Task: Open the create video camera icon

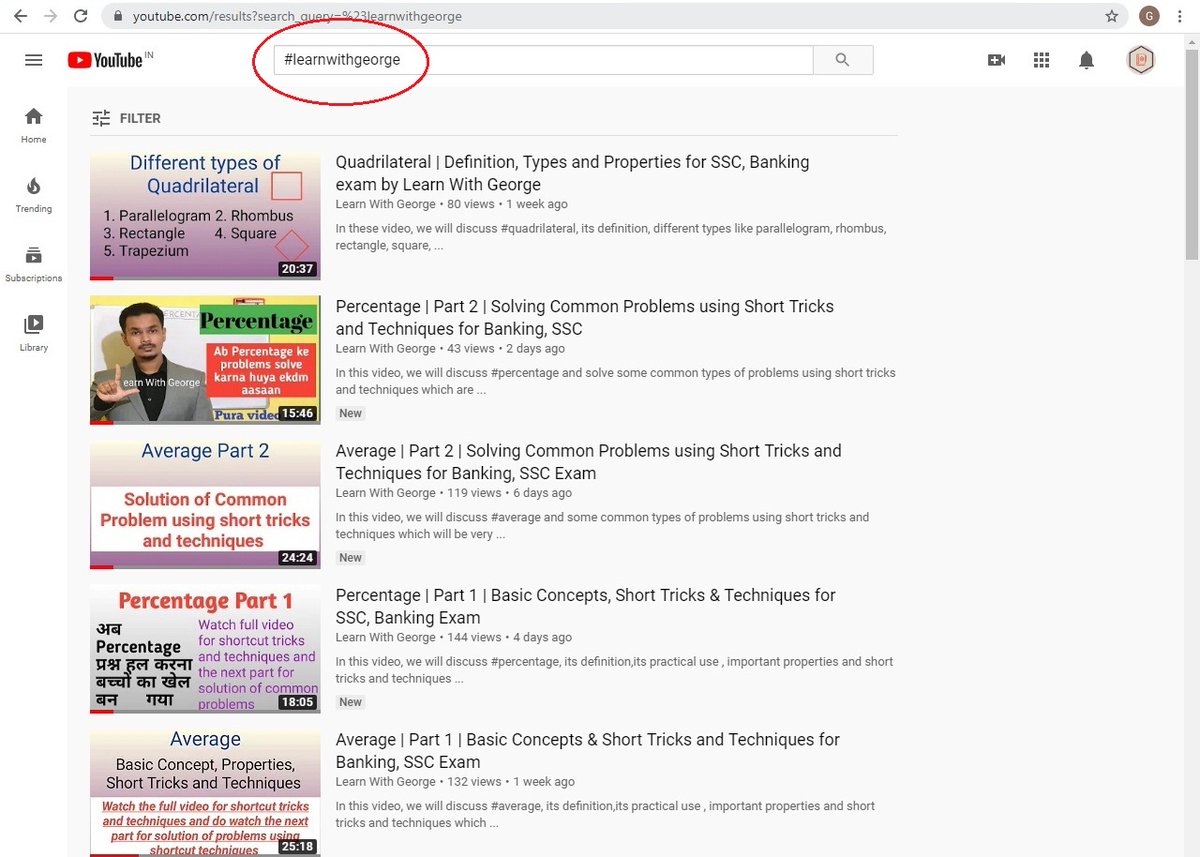Action: click(996, 60)
